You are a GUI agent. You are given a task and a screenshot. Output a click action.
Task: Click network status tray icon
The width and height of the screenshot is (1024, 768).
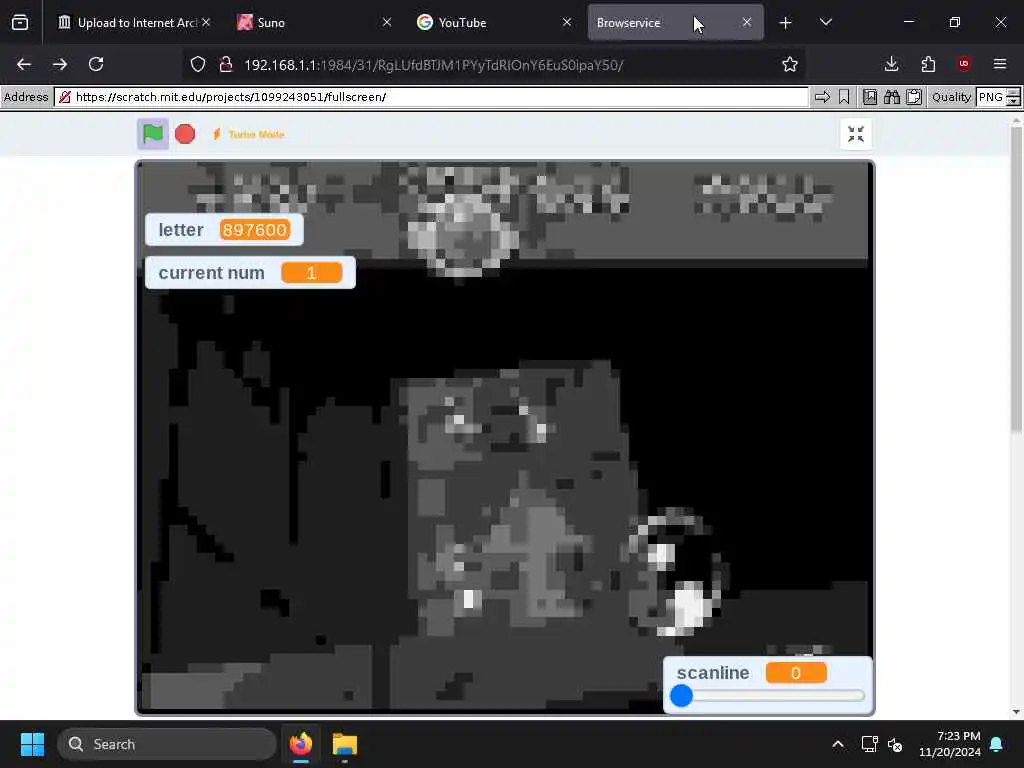(x=869, y=744)
